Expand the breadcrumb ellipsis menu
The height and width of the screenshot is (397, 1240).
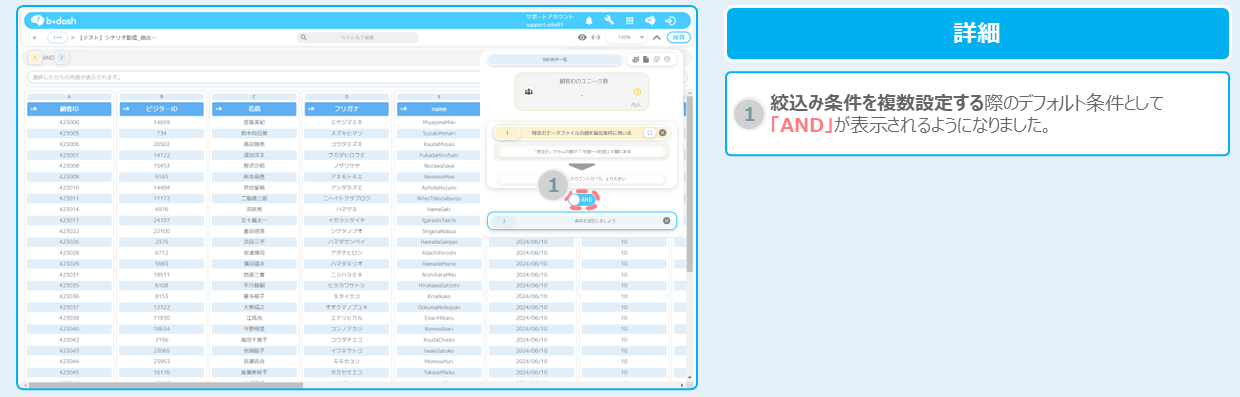57,37
